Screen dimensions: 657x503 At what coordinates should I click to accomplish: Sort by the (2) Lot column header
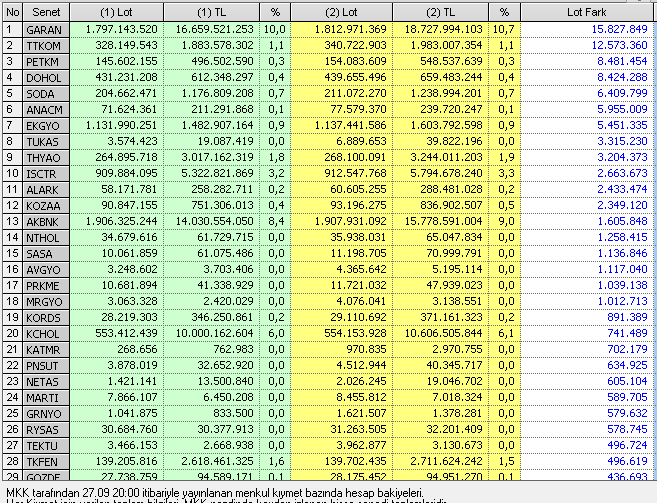[x=341, y=13]
